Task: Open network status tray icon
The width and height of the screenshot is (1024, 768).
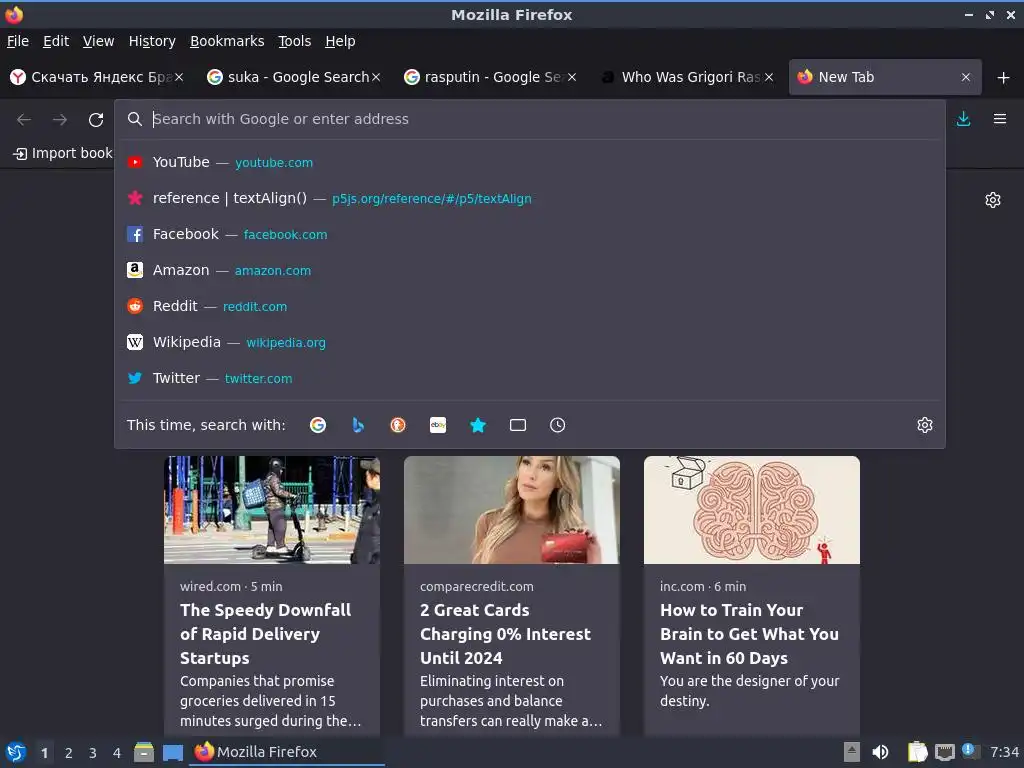Action: (944, 753)
